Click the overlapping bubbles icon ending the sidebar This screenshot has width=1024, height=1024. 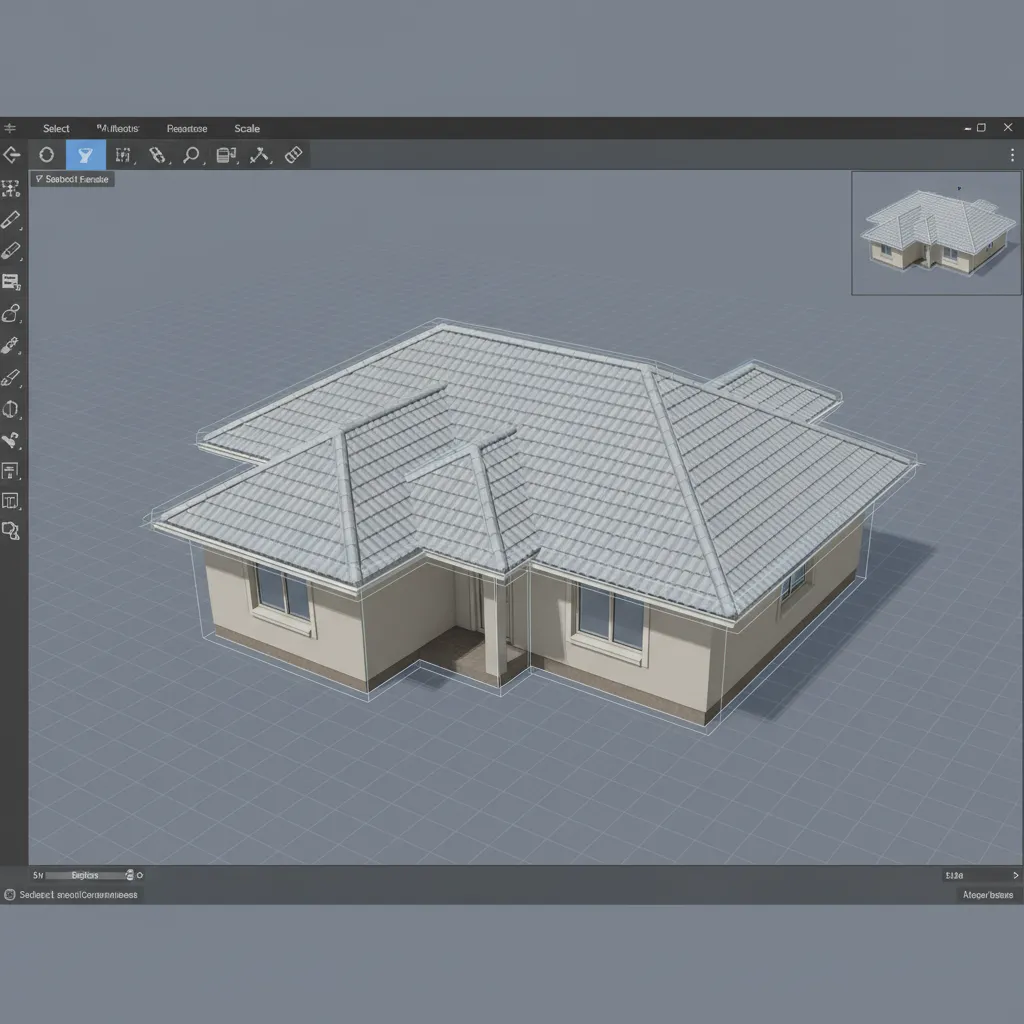pyautogui.click(x=11, y=531)
